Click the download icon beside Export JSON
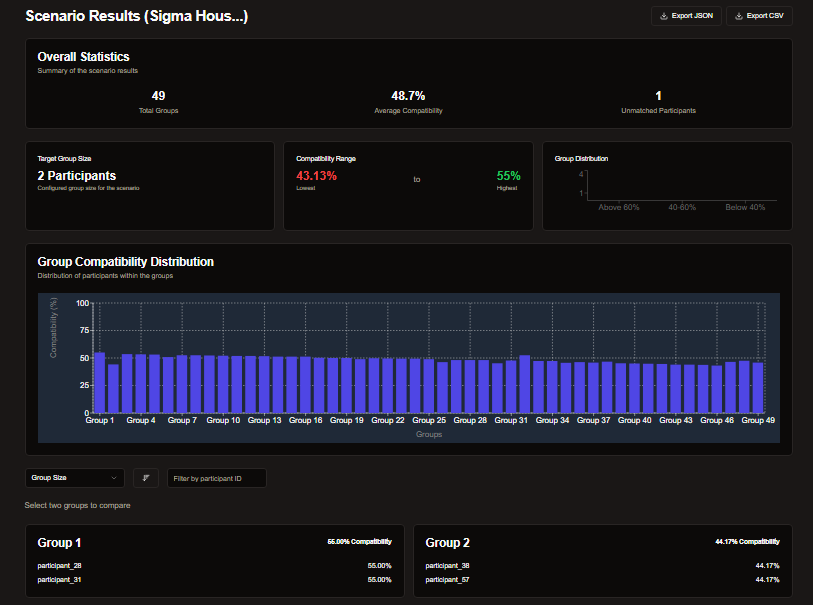The height and width of the screenshot is (605, 813). [x=664, y=16]
